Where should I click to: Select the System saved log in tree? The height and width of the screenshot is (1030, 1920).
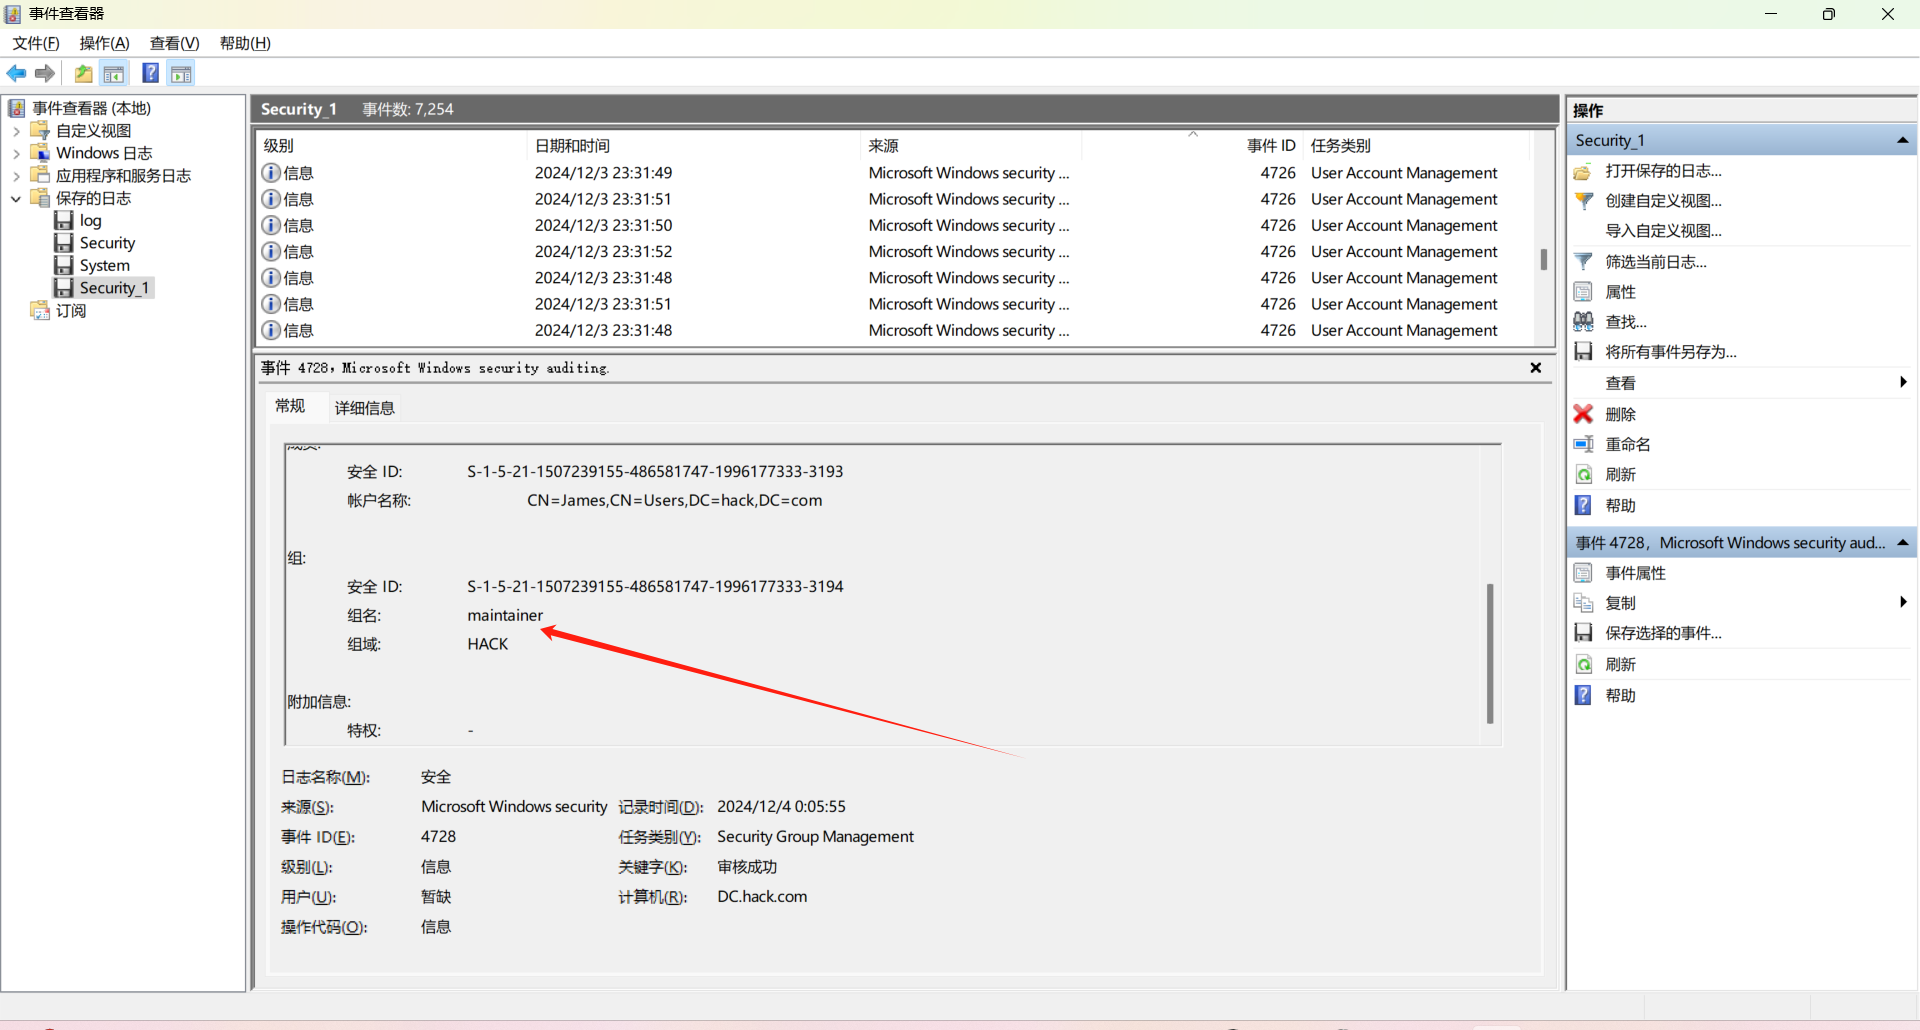tap(104, 265)
